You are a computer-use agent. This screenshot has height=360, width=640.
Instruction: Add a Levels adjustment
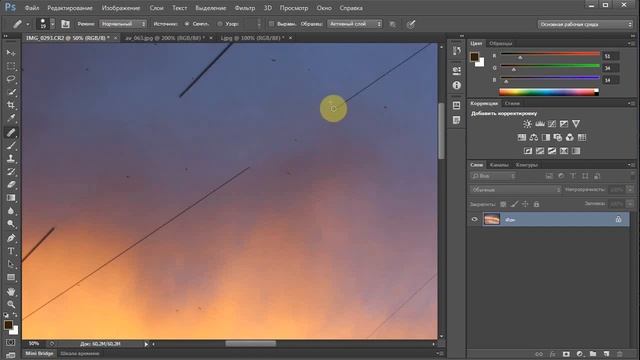[x=540, y=124]
